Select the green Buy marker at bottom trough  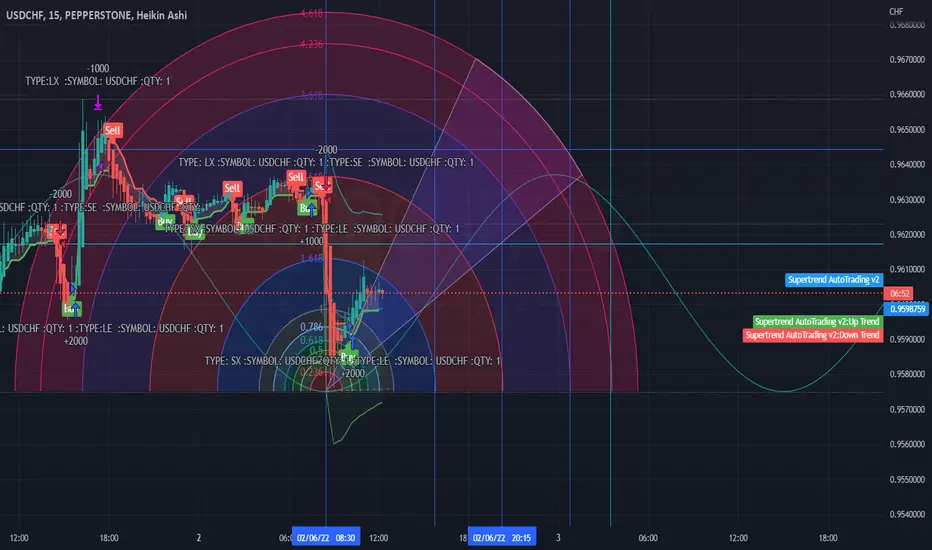[348, 357]
